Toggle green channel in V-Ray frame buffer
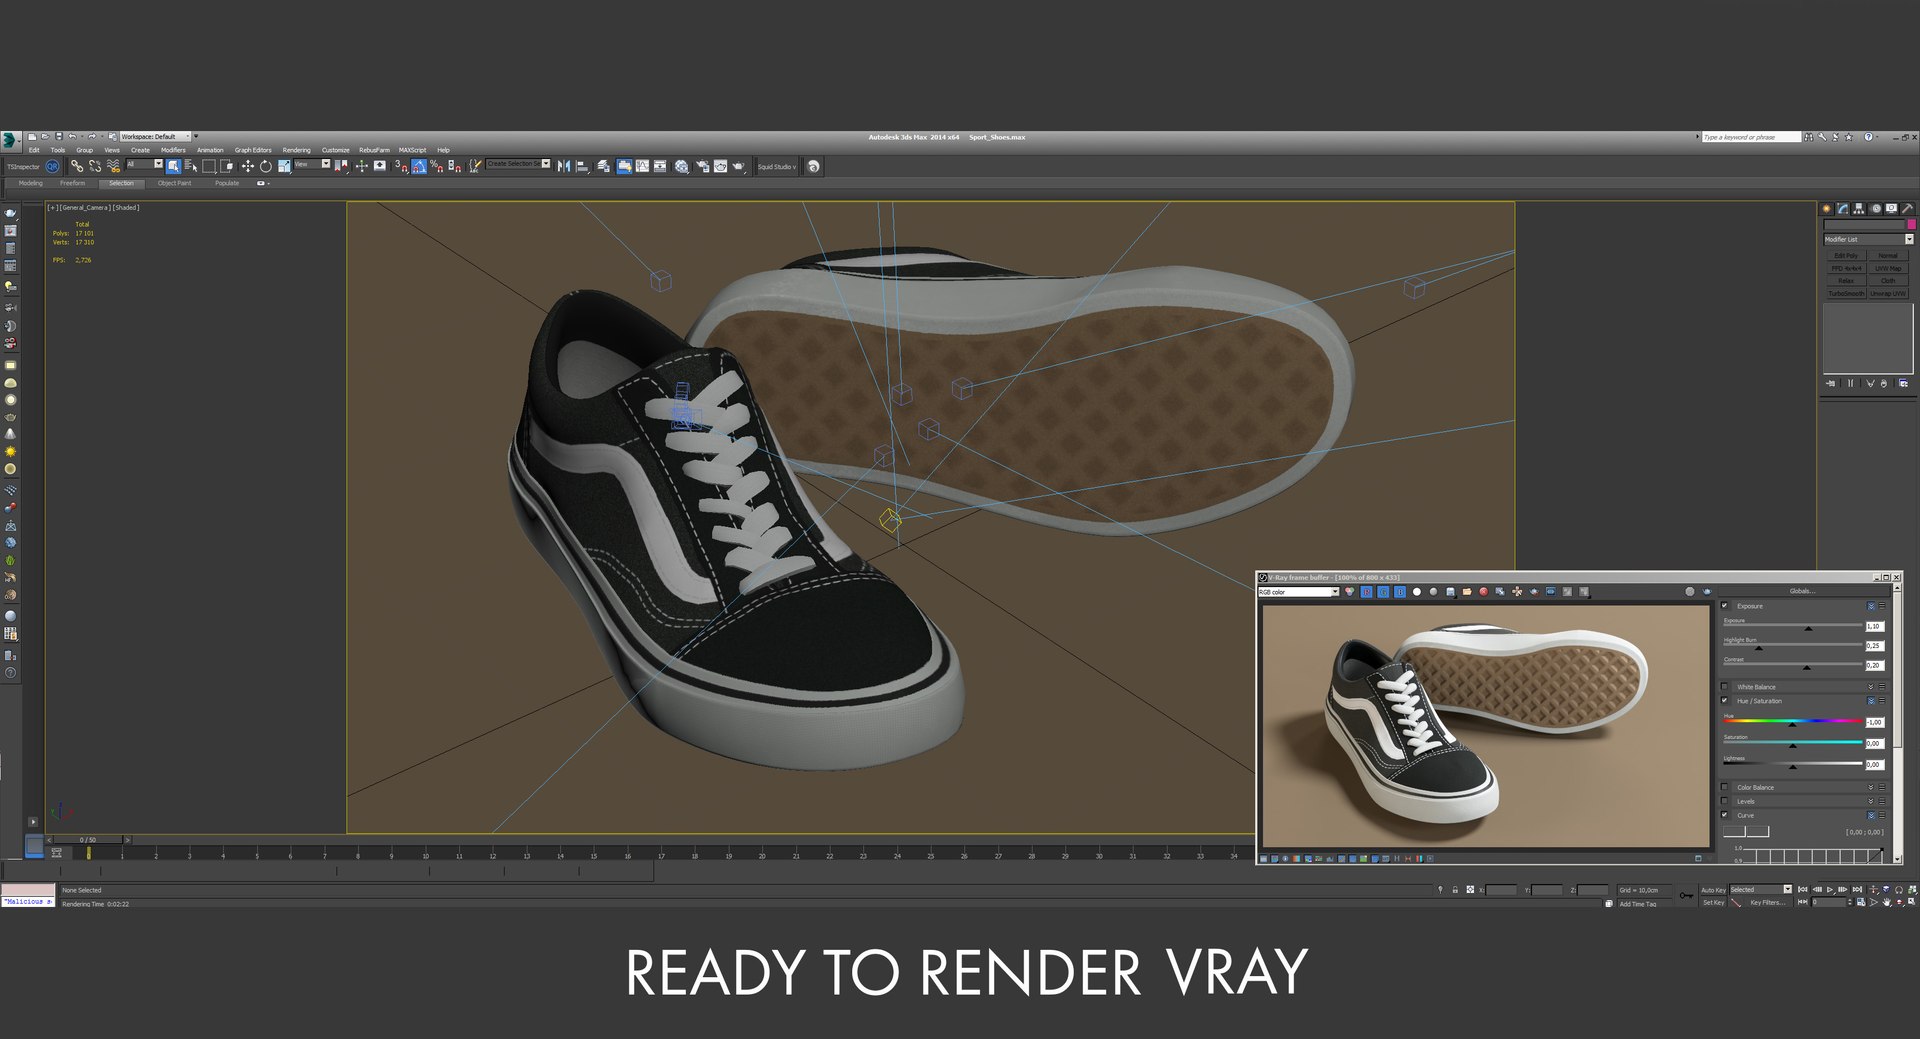Viewport: 1920px width, 1039px height. pos(1383,592)
